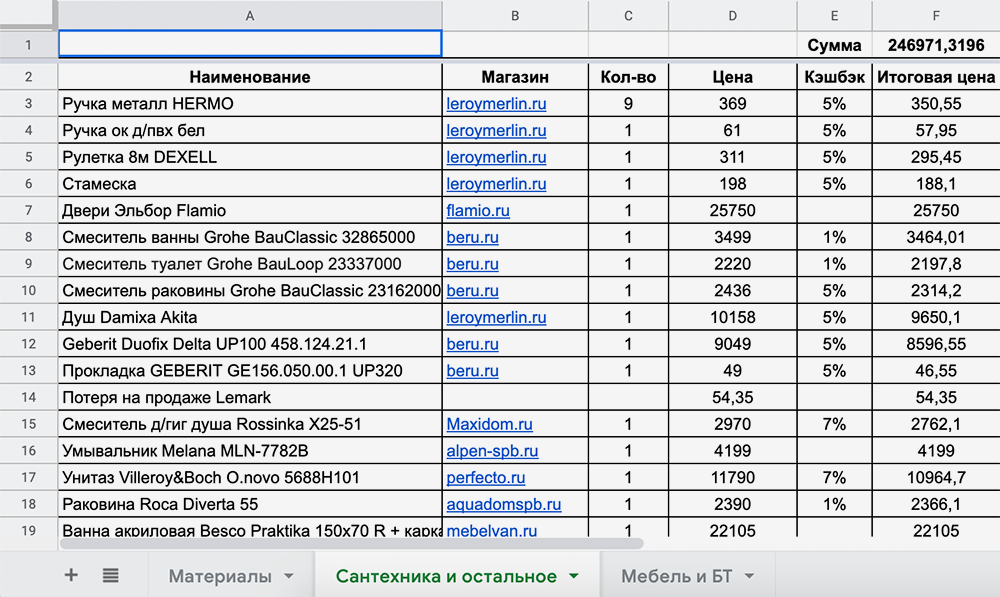Screen dimensions: 1000x597
Task: Select the Цена header cell
Action: point(732,77)
